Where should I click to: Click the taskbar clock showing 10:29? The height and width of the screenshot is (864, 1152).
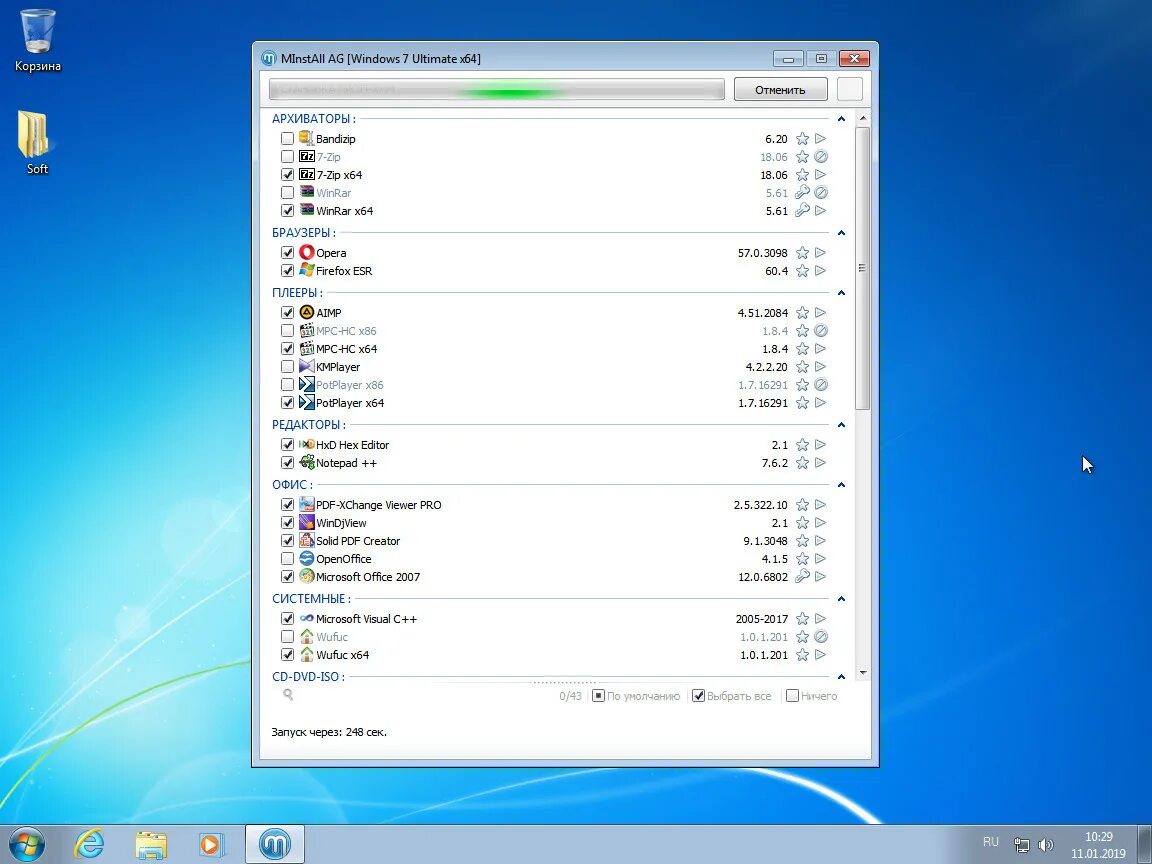click(x=1098, y=845)
